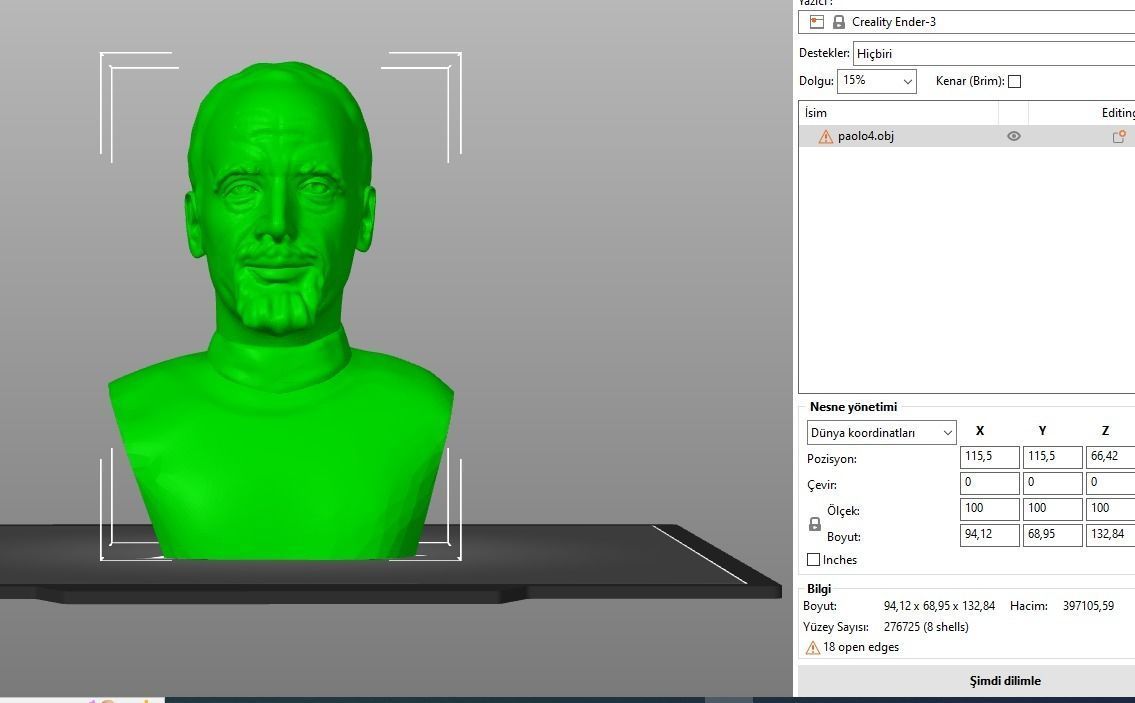The width and height of the screenshot is (1135, 703).
Task: Click the Boyut X size field 94,12
Action: pyautogui.click(x=990, y=535)
